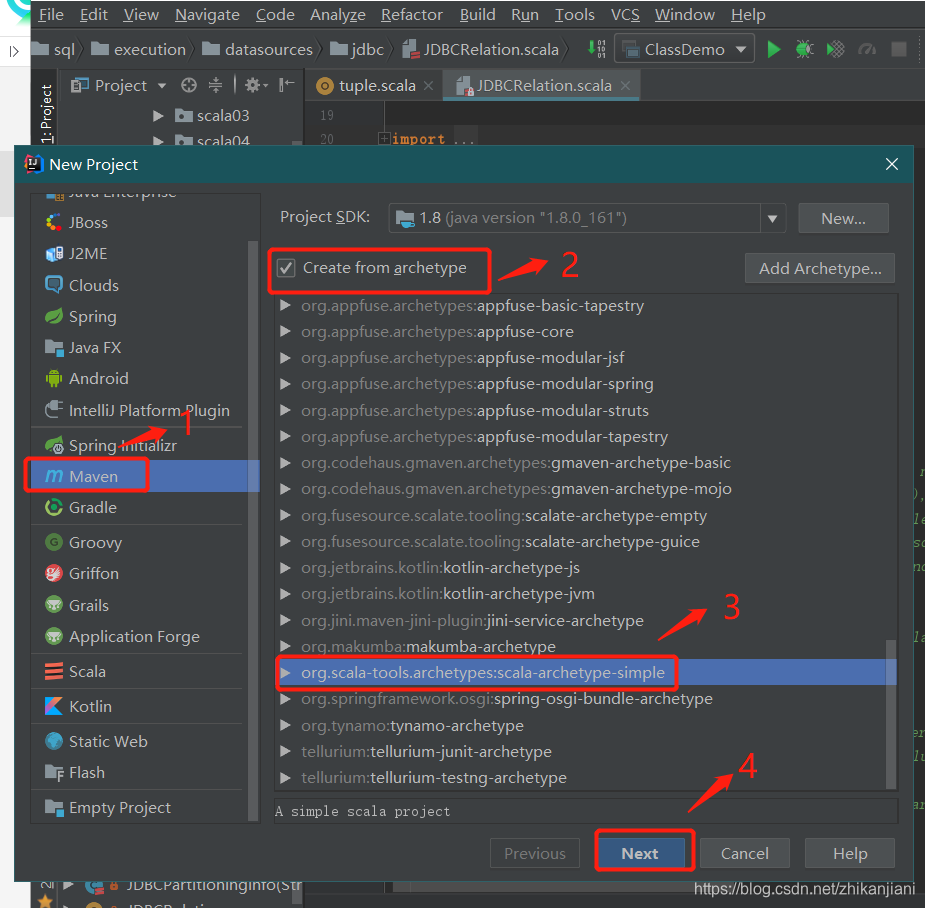The width and height of the screenshot is (925, 908).
Task: Expand scala03 folder in Project tree
Action: click(x=158, y=116)
